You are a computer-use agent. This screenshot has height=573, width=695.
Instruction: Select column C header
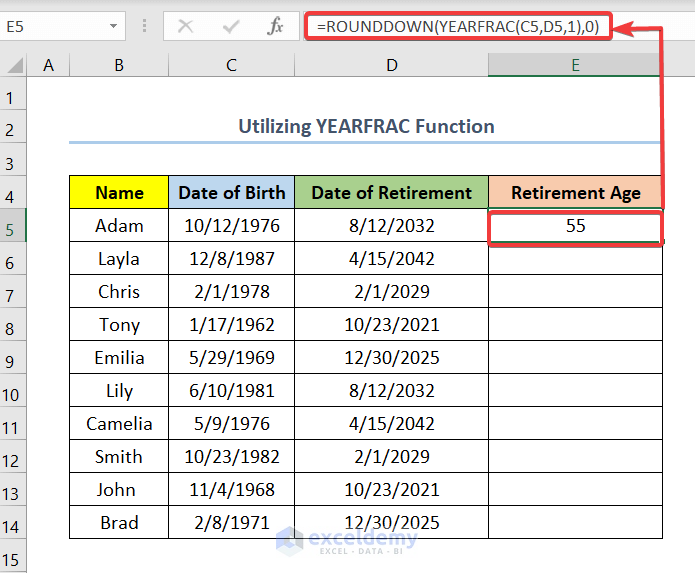coord(231,66)
